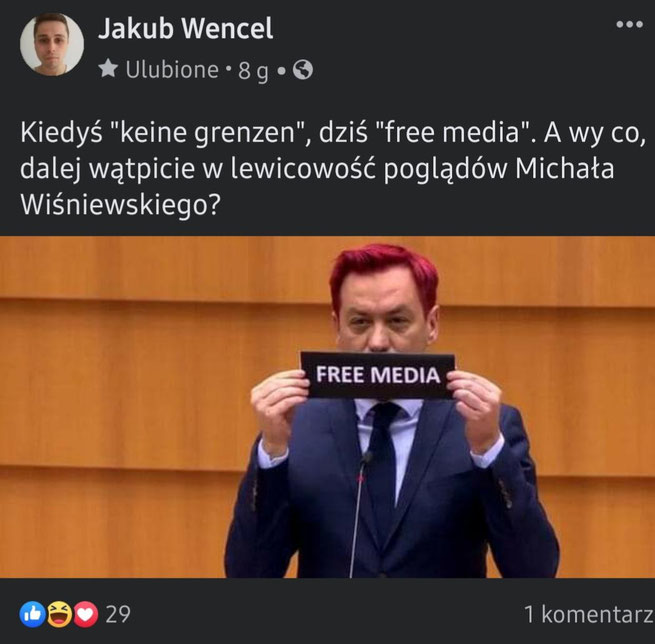Viewport: 655px width, 644px height.
Task: Click the man's dark tie in photo
Action: [x=382, y=459]
